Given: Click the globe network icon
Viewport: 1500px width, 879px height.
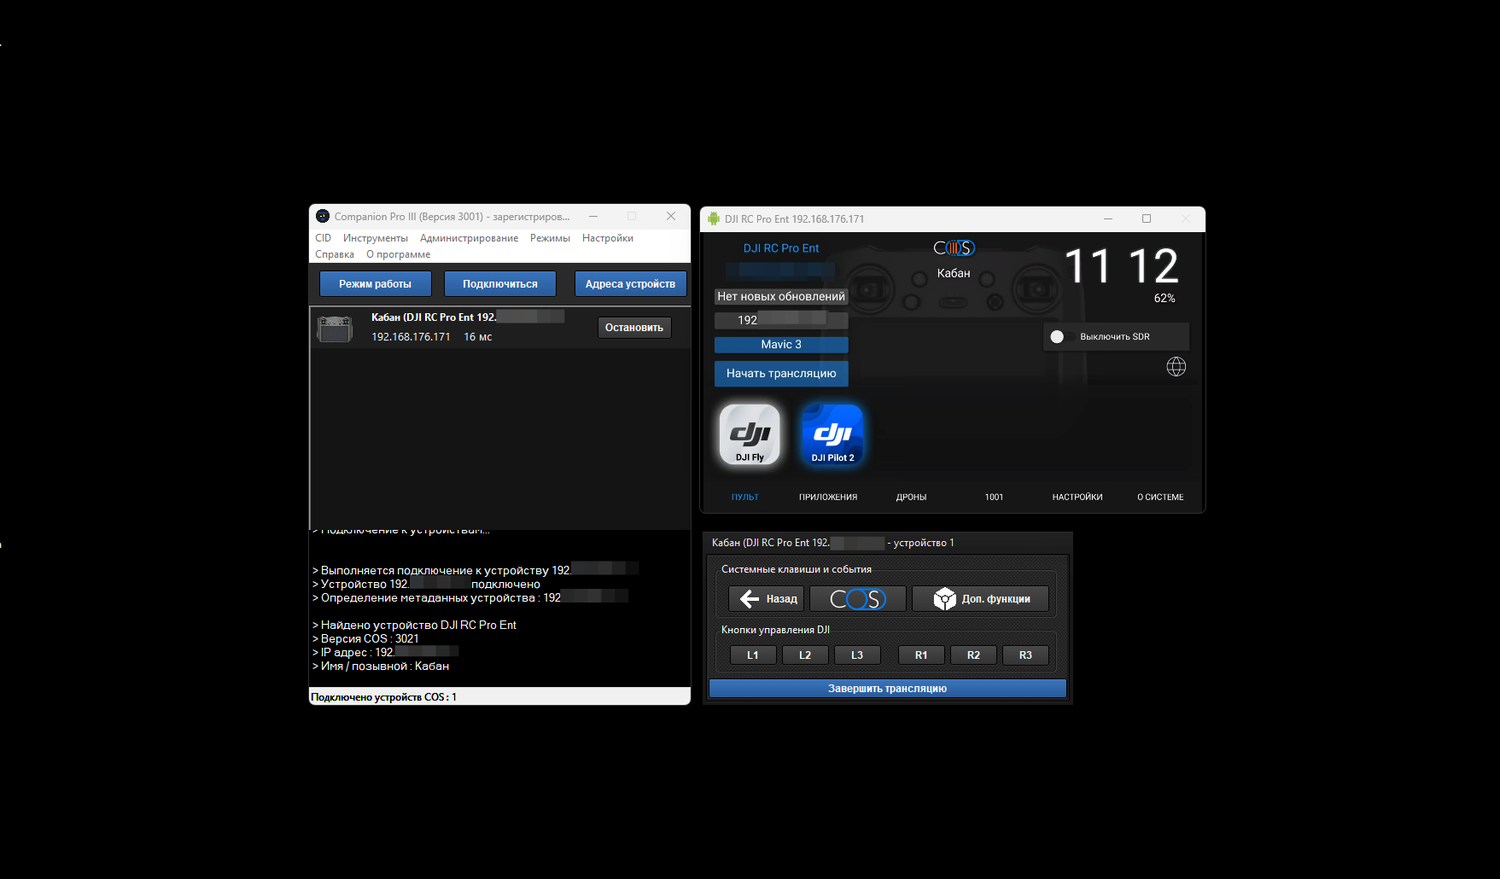Looking at the screenshot, I should coord(1176,367).
